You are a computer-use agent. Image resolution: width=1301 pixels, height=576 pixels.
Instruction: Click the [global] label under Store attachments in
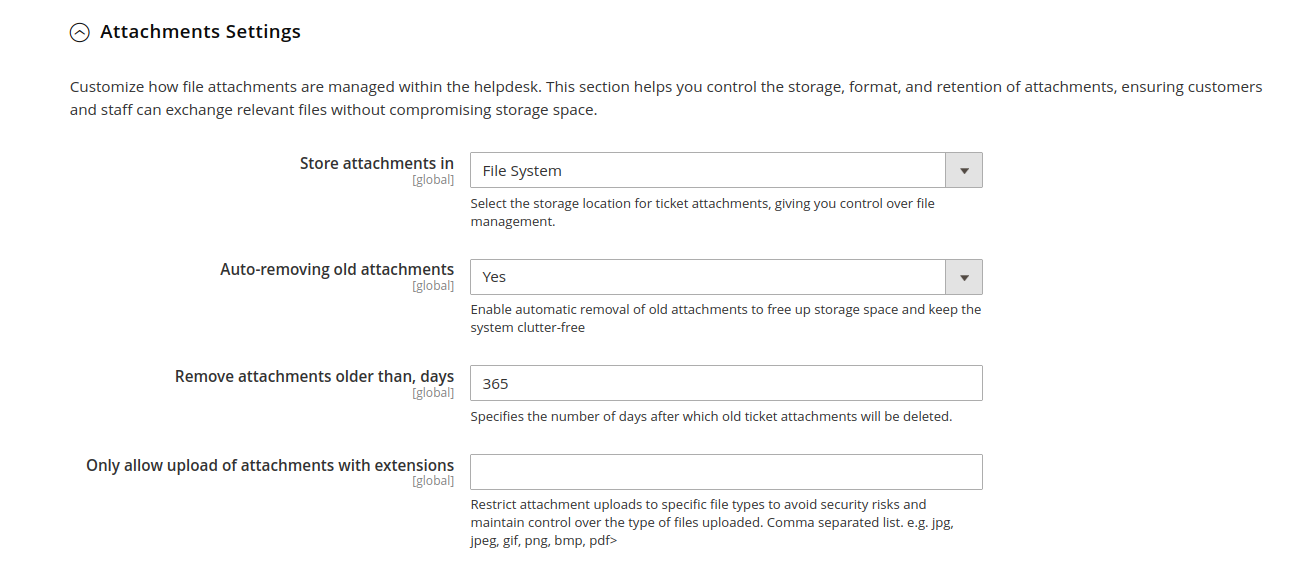point(433,179)
